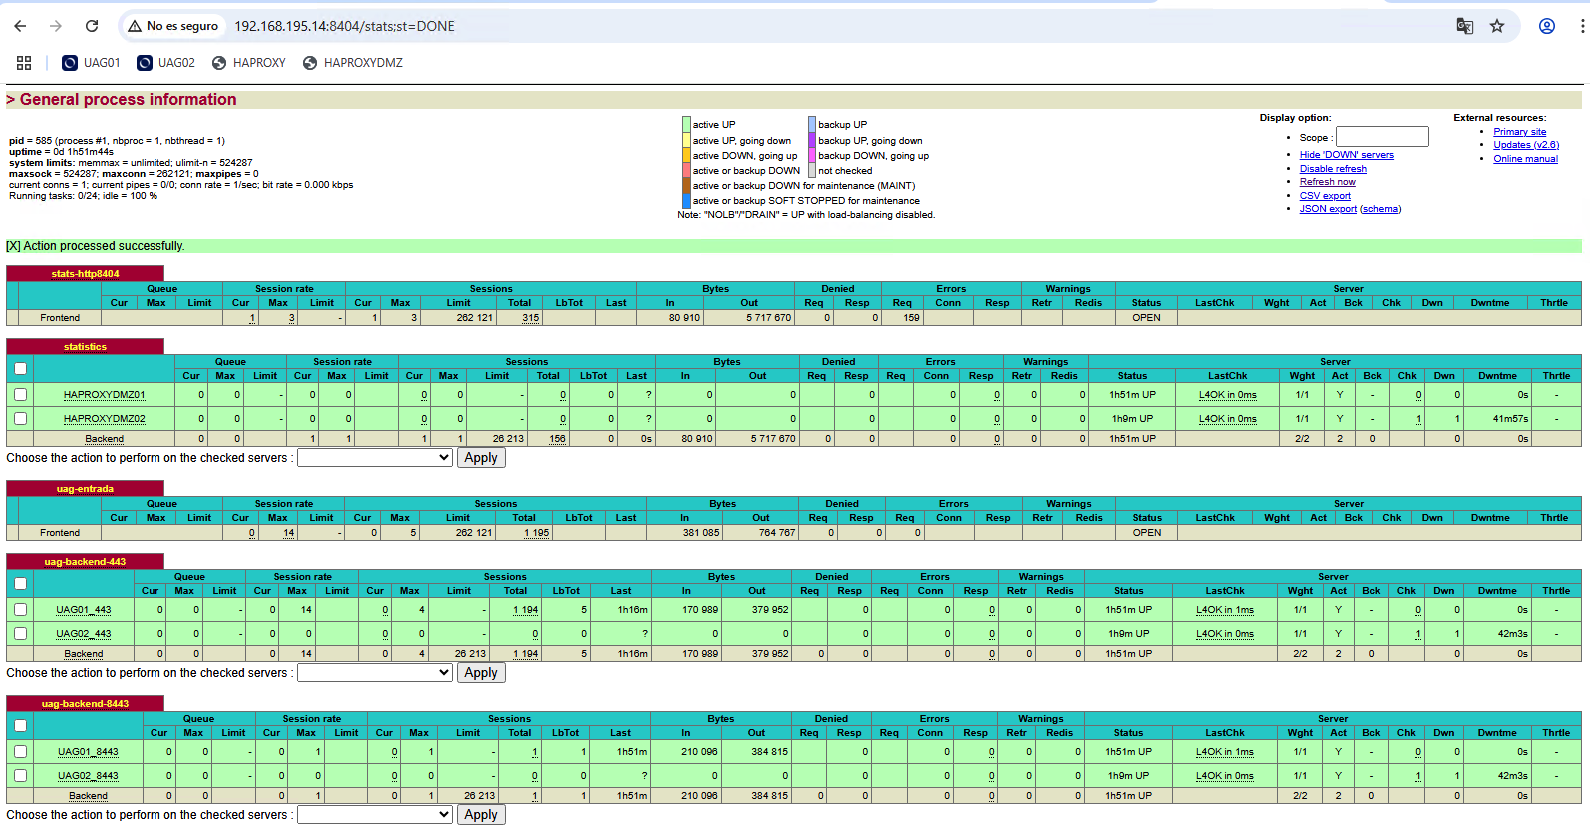The width and height of the screenshot is (1590, 825).
Task: Click the Disable refresh link
Action: [1333, 169]
